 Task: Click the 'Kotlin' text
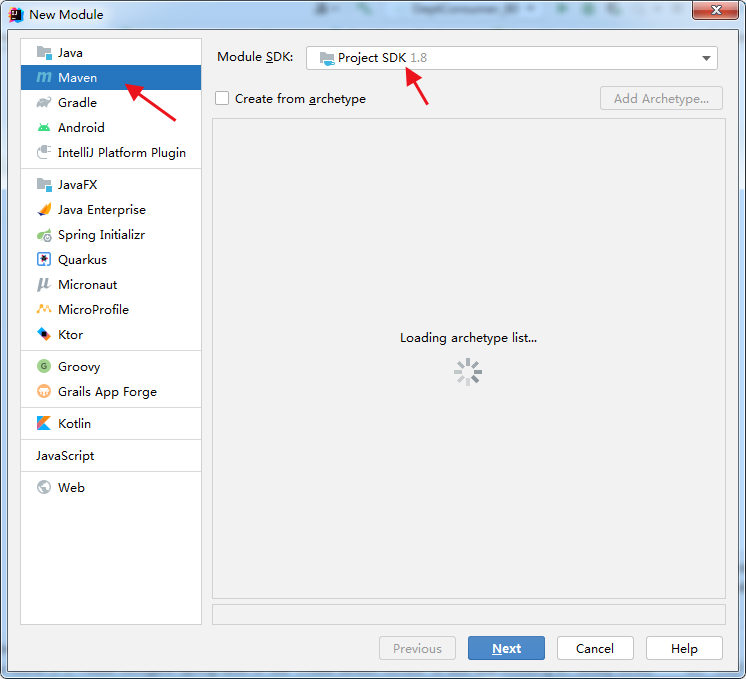pyautogui.click(x=74, y=423)
